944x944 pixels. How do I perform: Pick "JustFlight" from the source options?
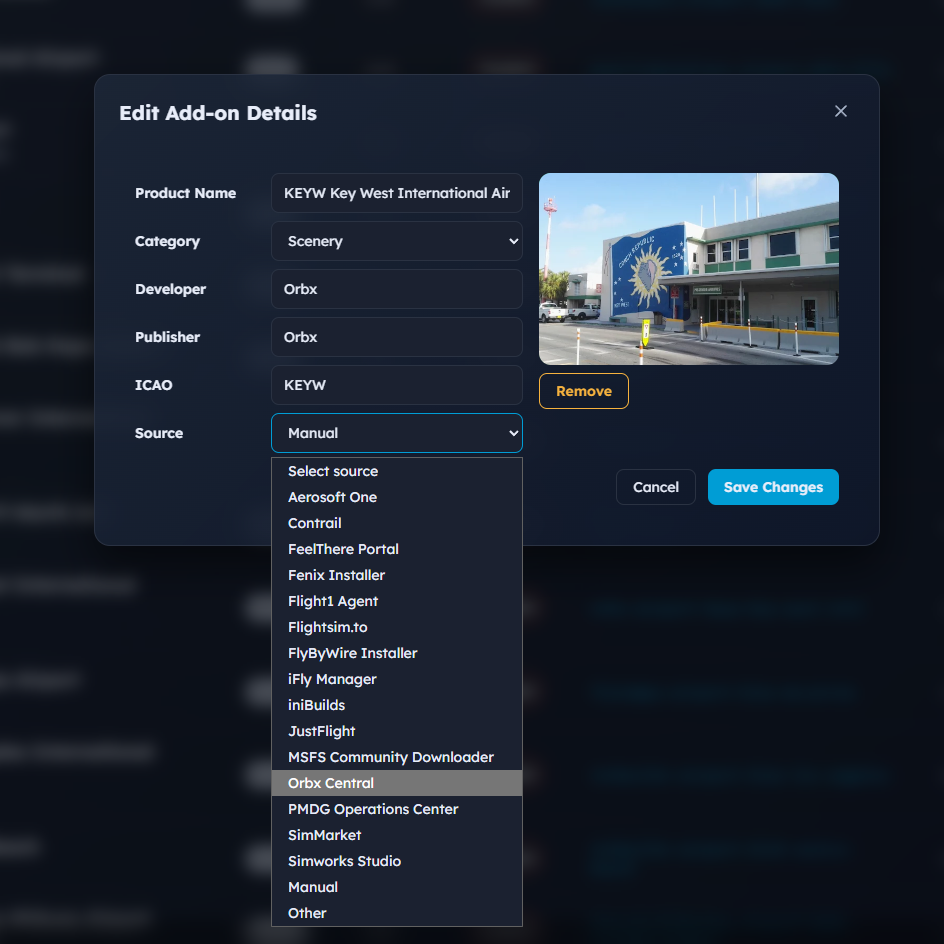pos(320,731)
